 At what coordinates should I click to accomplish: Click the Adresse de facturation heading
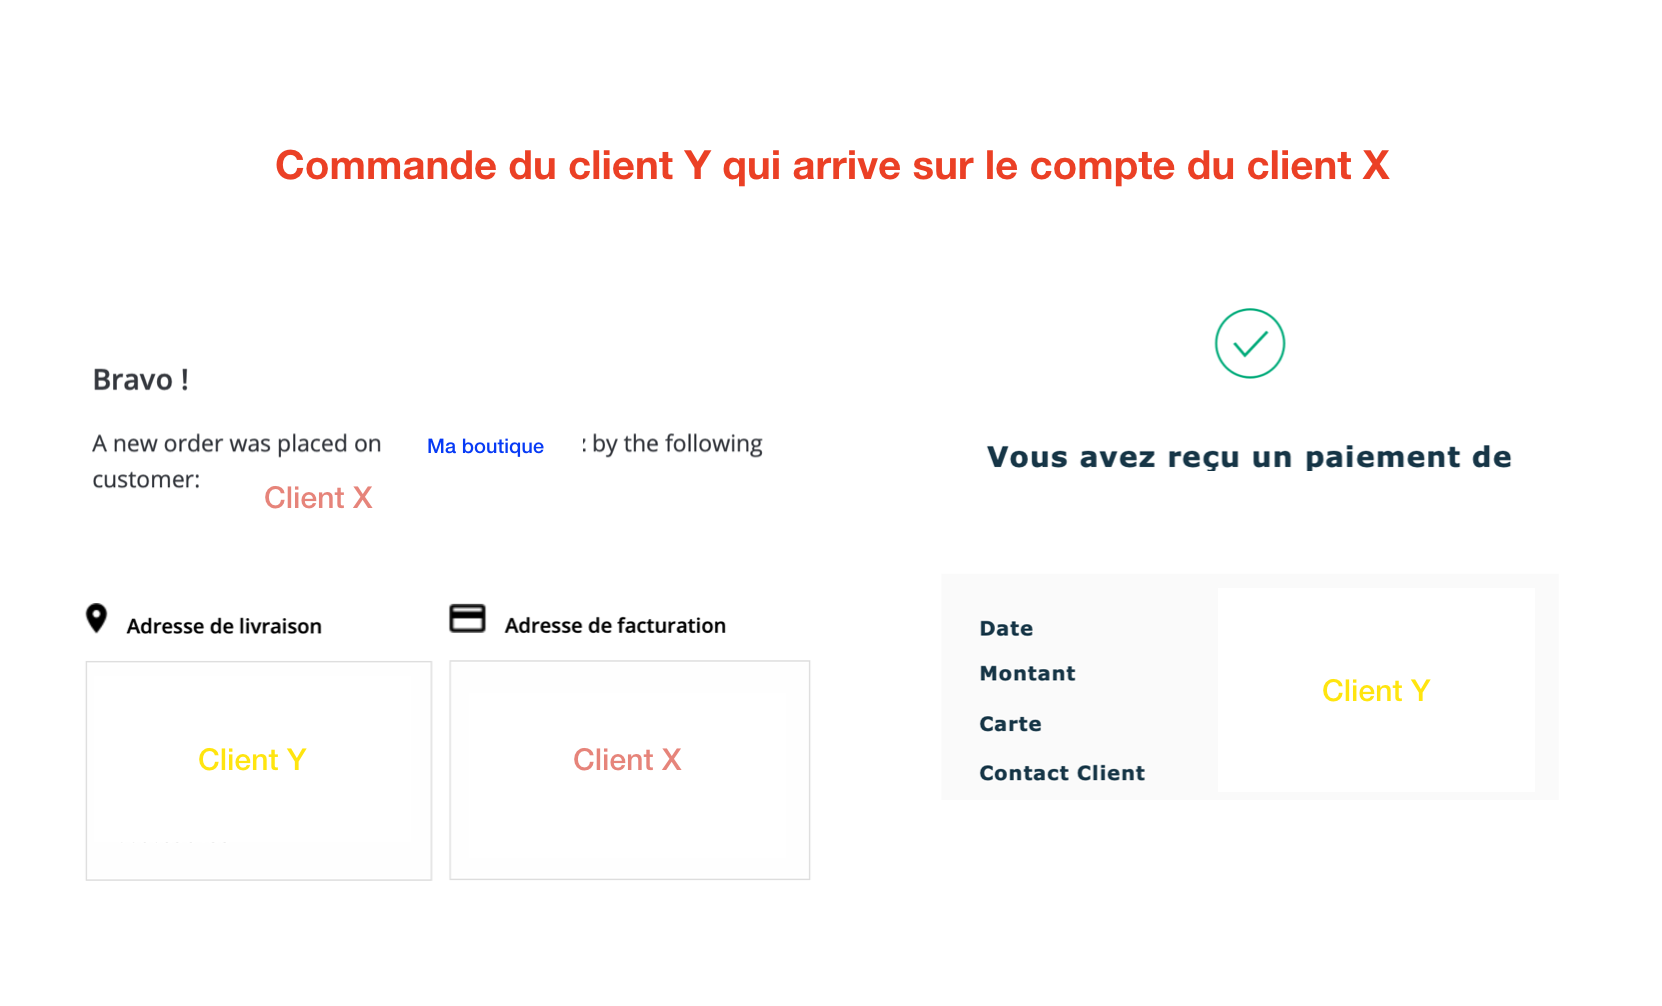[x=615, y=625]
